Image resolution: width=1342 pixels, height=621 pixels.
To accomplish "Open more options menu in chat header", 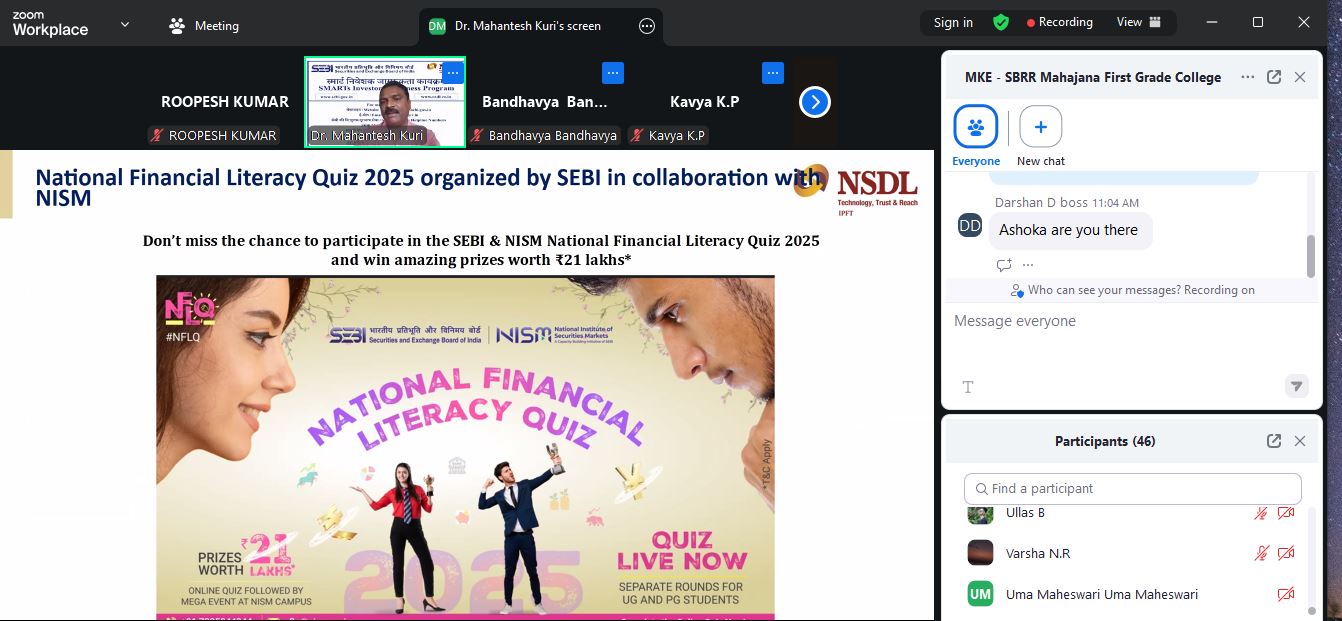I will (1247, 77).
